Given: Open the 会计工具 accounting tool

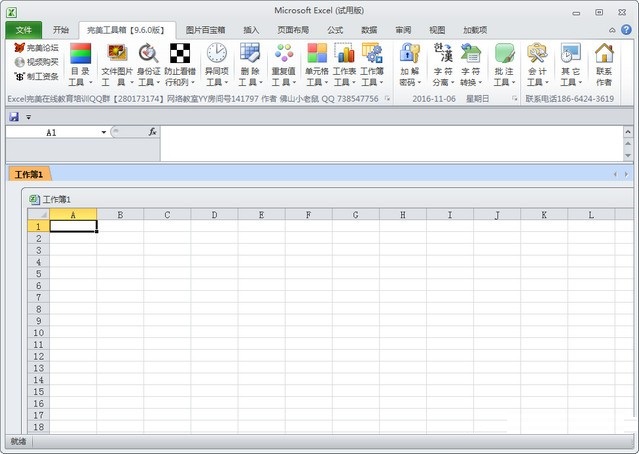Looking at the screenshot, I should pos(538,65).
